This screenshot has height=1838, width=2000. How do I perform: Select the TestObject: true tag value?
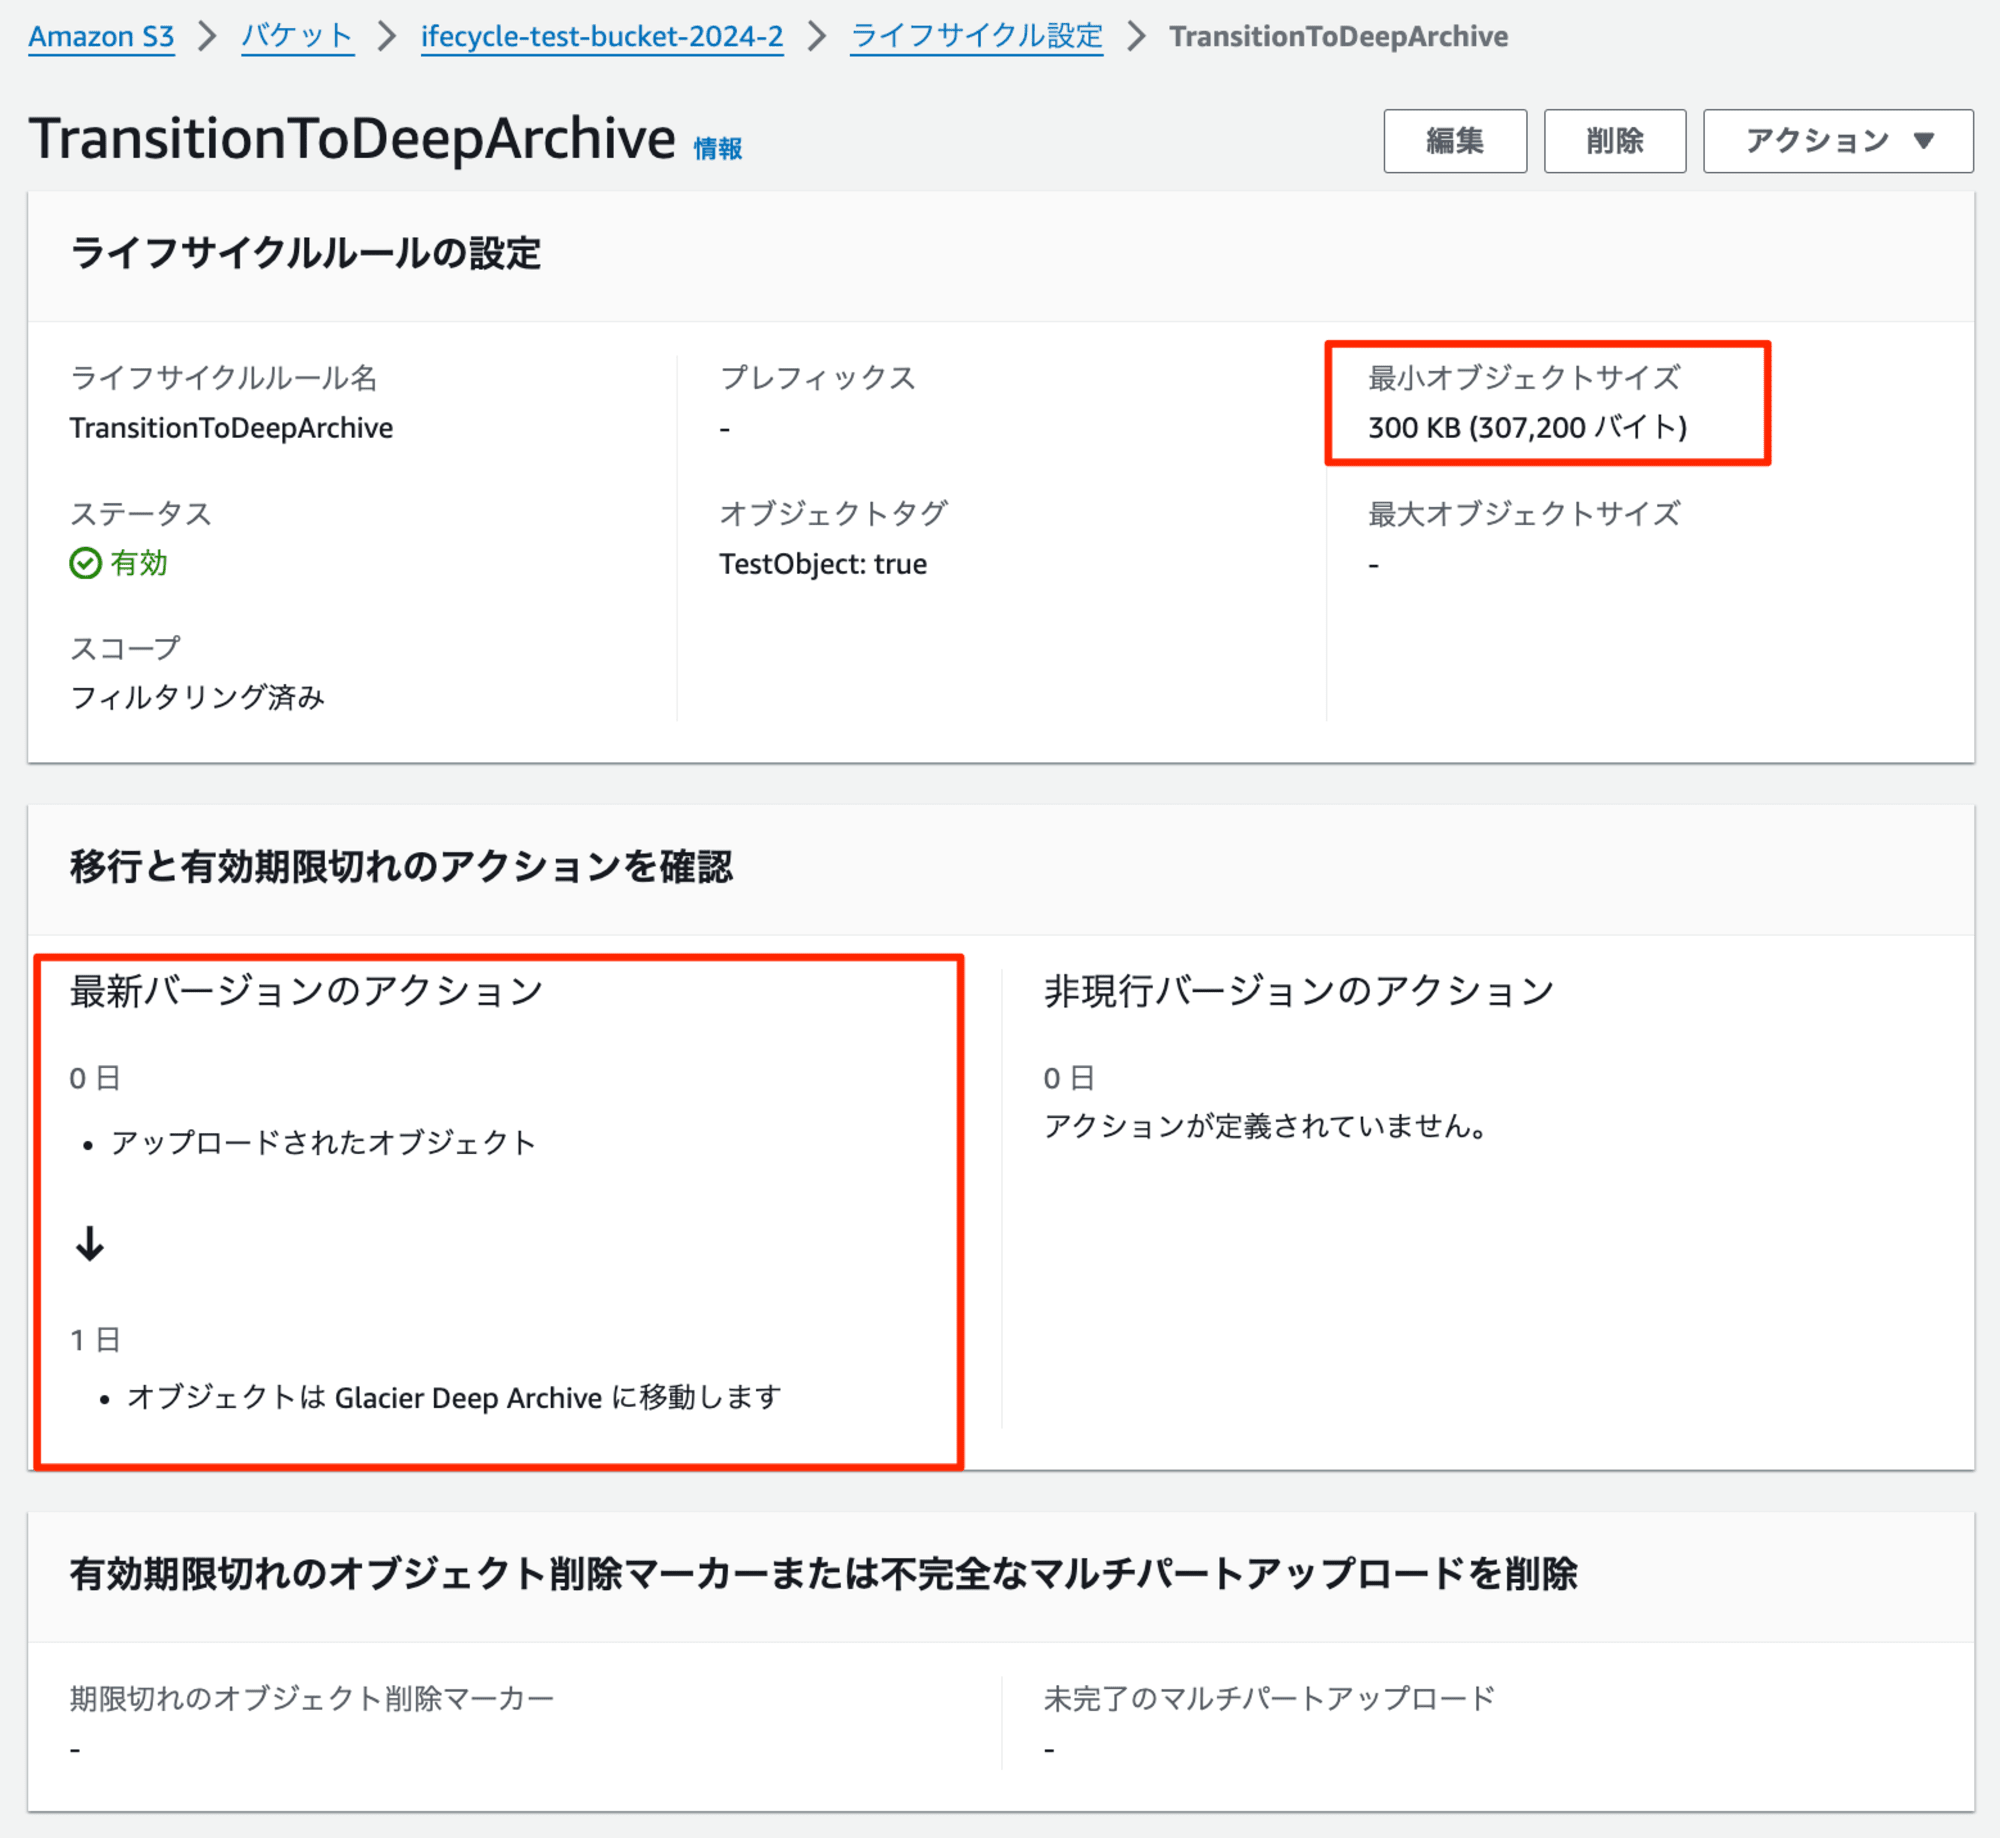pyautogui.click(x=823, y=564)
